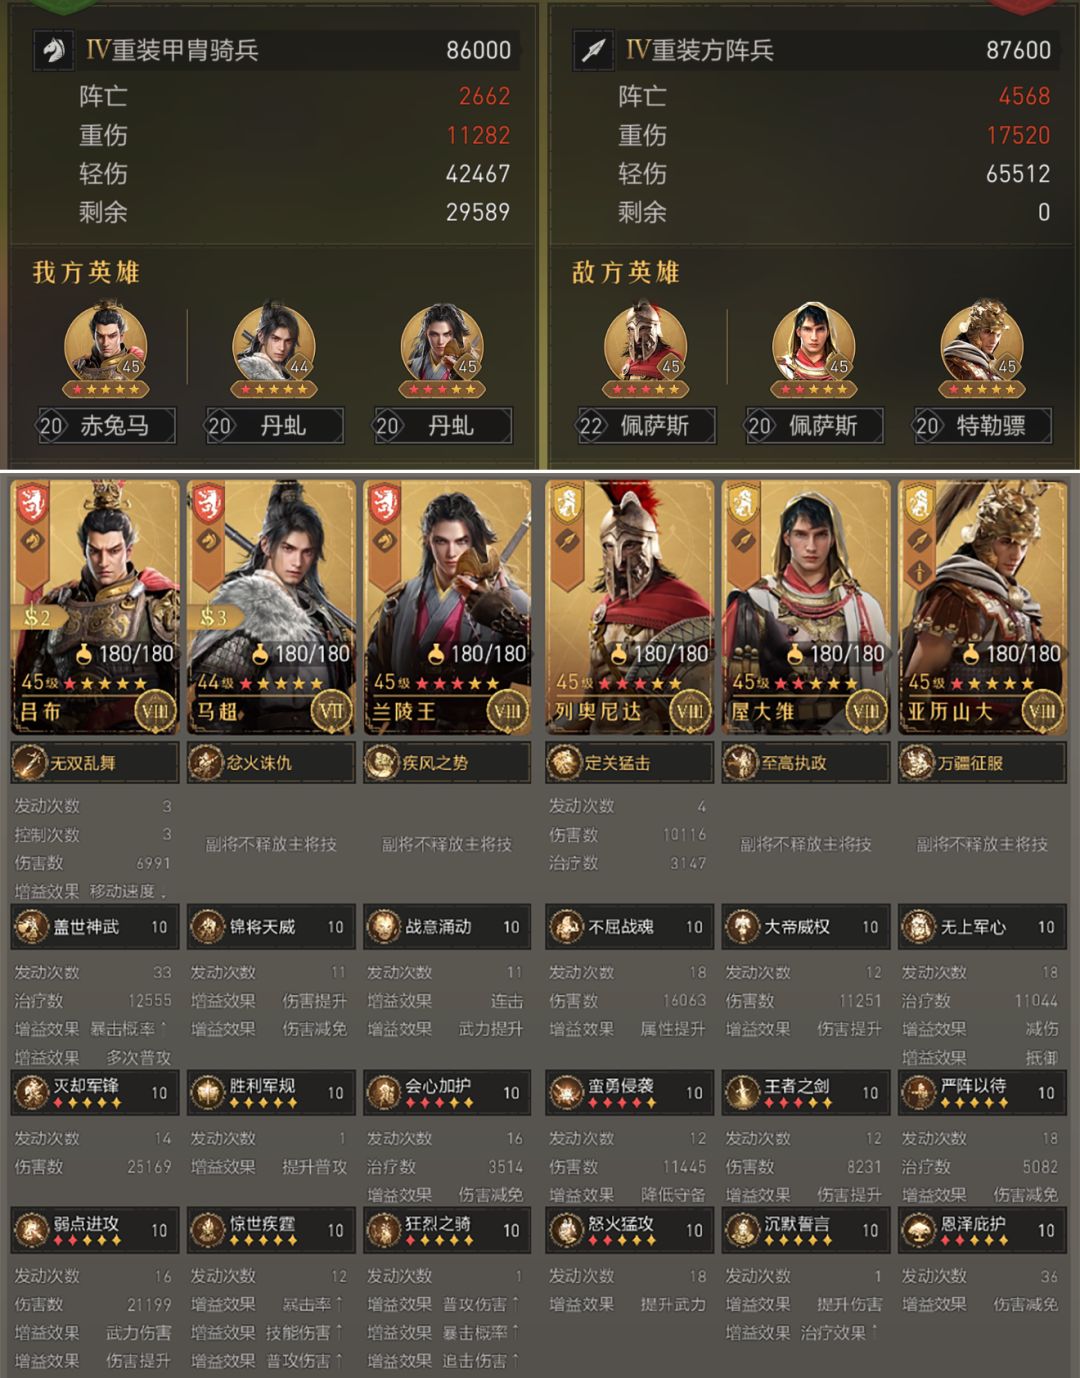Select the 至高执政 skill bar
1080x1378 pixels.
pos(806,763)
